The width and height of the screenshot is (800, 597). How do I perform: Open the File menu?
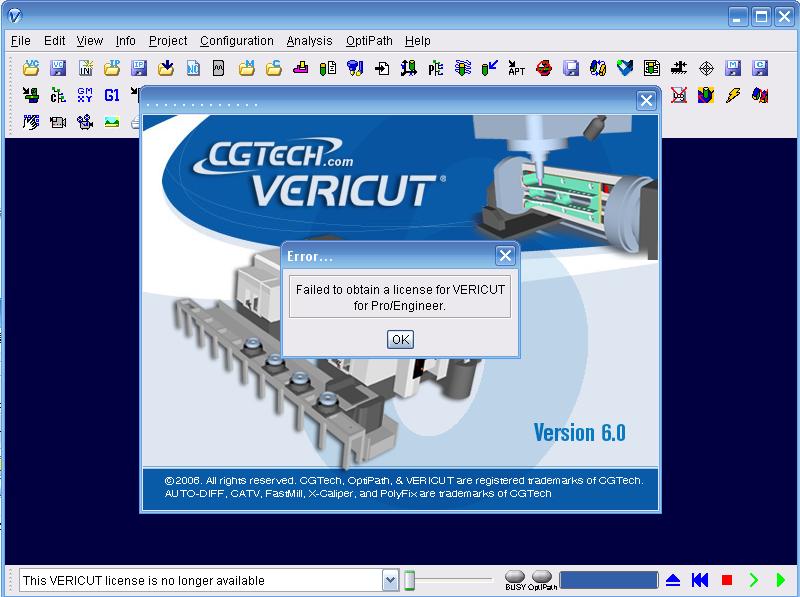[x=20, y=41]
